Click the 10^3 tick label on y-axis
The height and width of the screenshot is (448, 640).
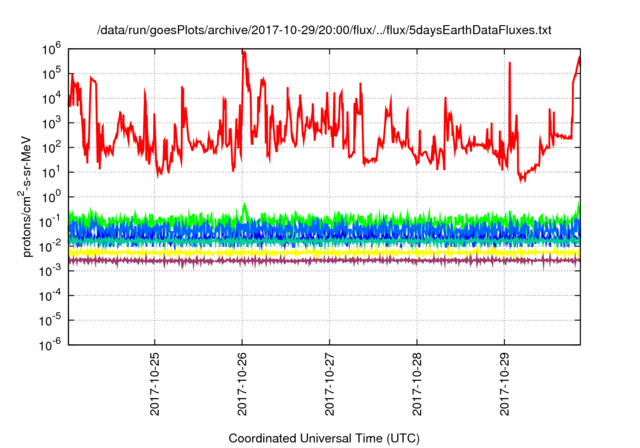51,124
